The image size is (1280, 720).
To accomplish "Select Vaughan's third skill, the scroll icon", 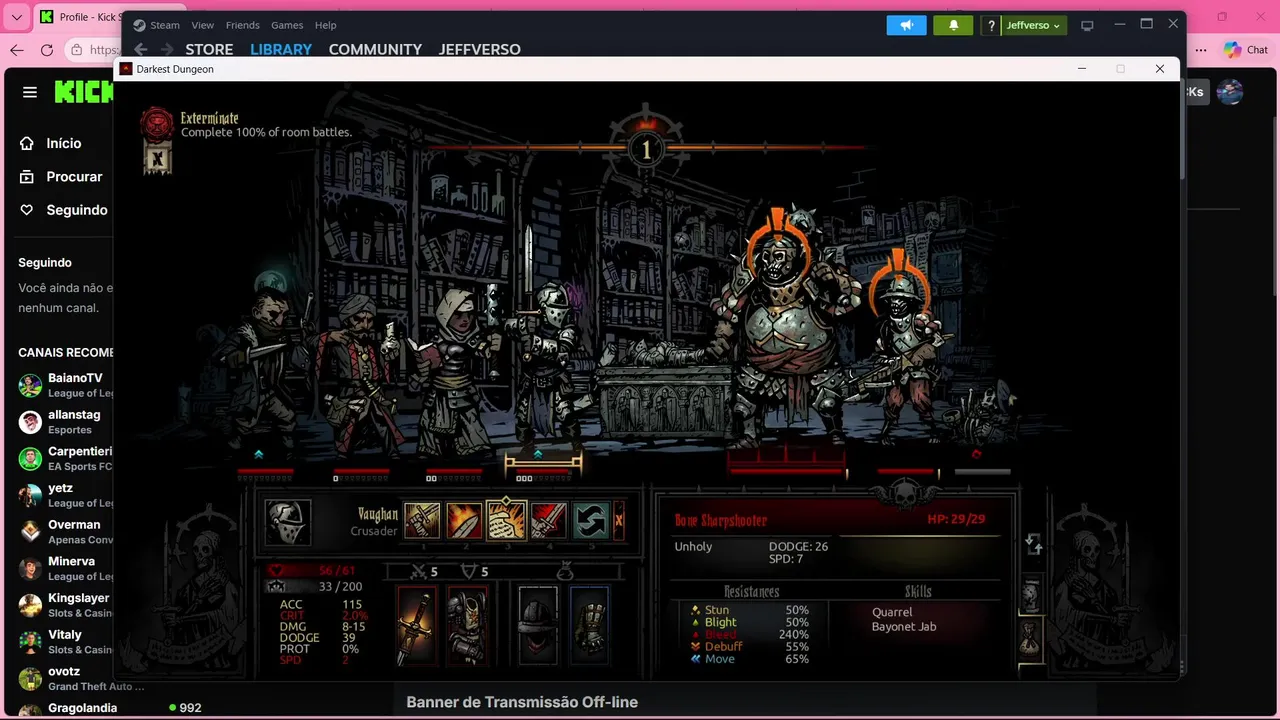I will (506, 521).
